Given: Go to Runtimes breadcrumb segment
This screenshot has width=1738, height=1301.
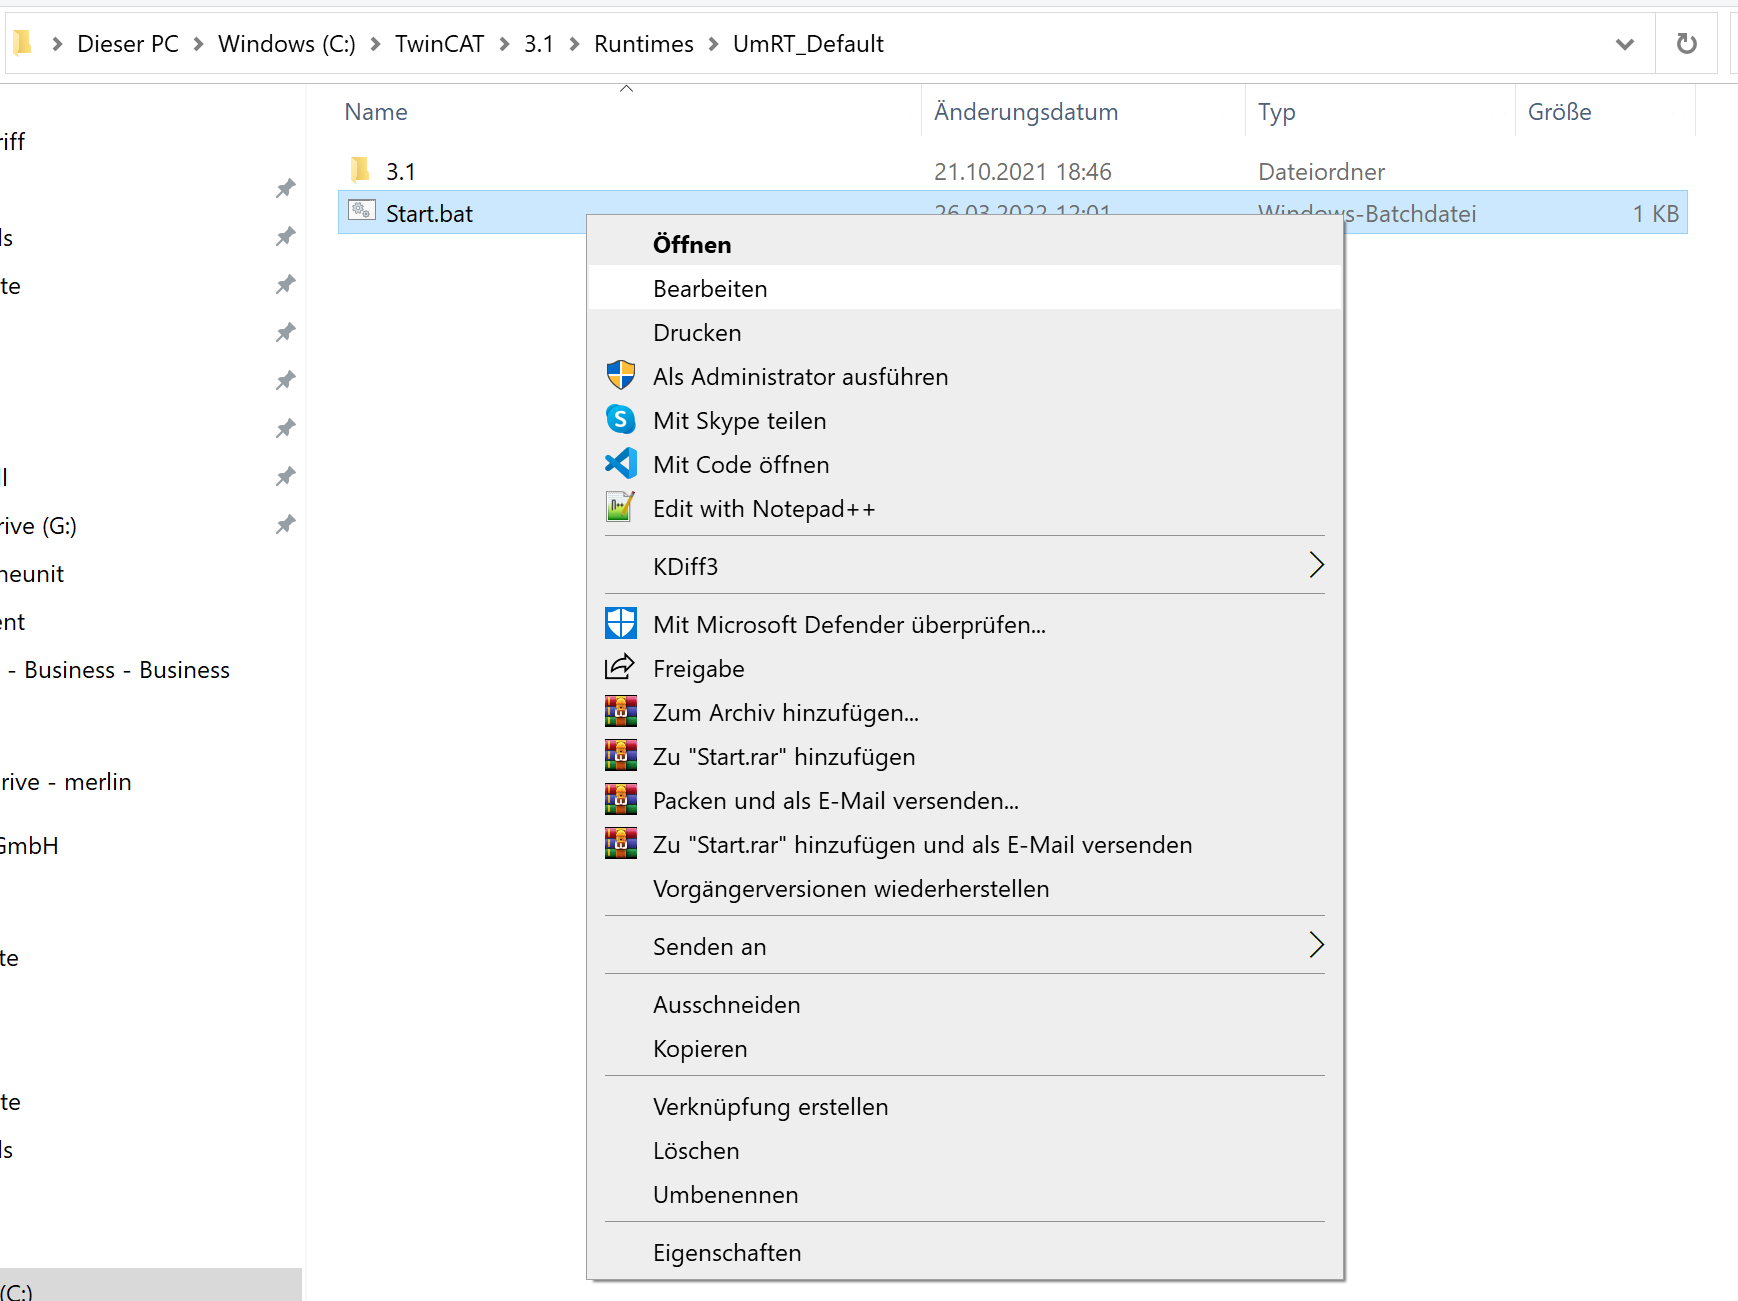Looking at the screenshot, I should coord(644,44).
